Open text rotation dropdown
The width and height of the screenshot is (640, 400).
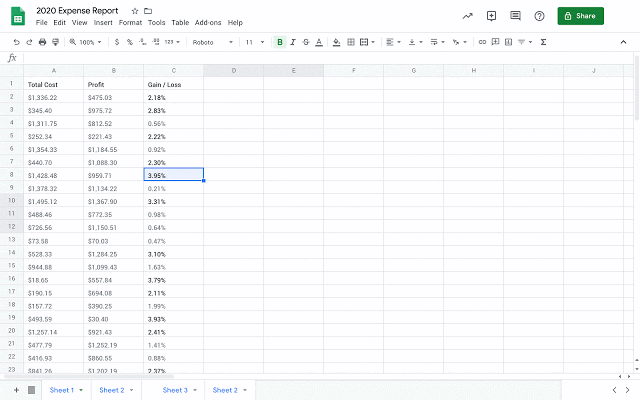[x=460, y=42]
